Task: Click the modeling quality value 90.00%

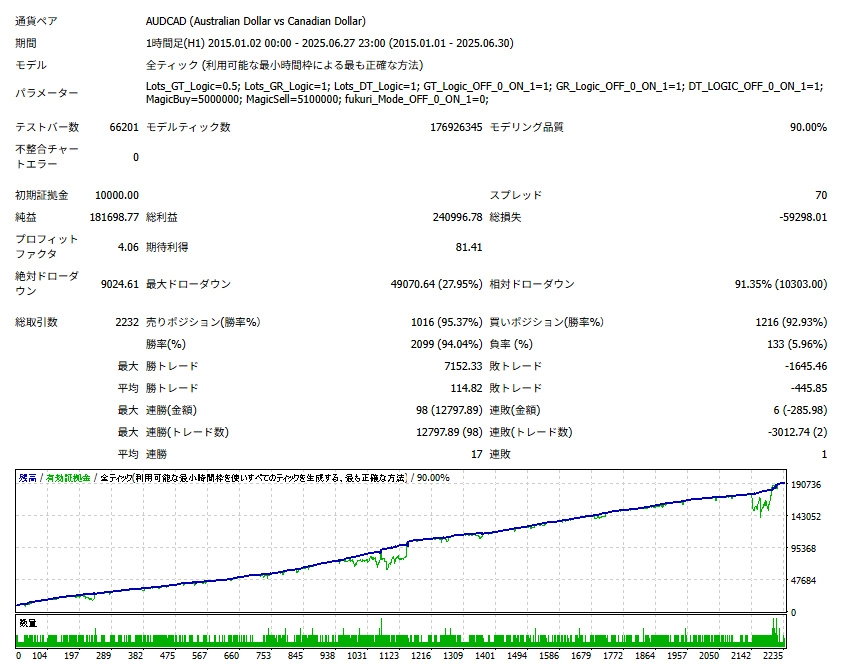Action: click(x=808, y=127)
